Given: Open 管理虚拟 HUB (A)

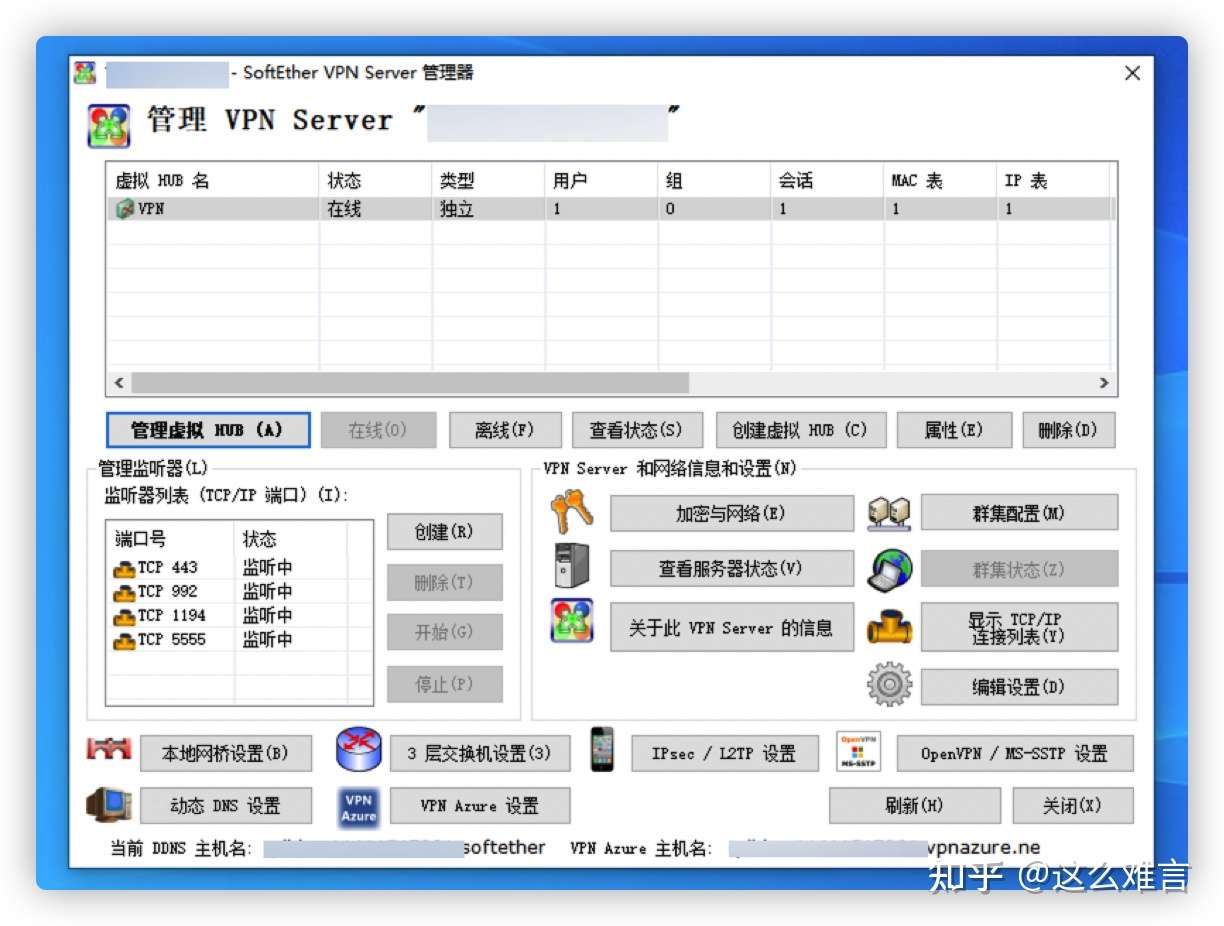Looking at the screenshot, I should point(208,431).
